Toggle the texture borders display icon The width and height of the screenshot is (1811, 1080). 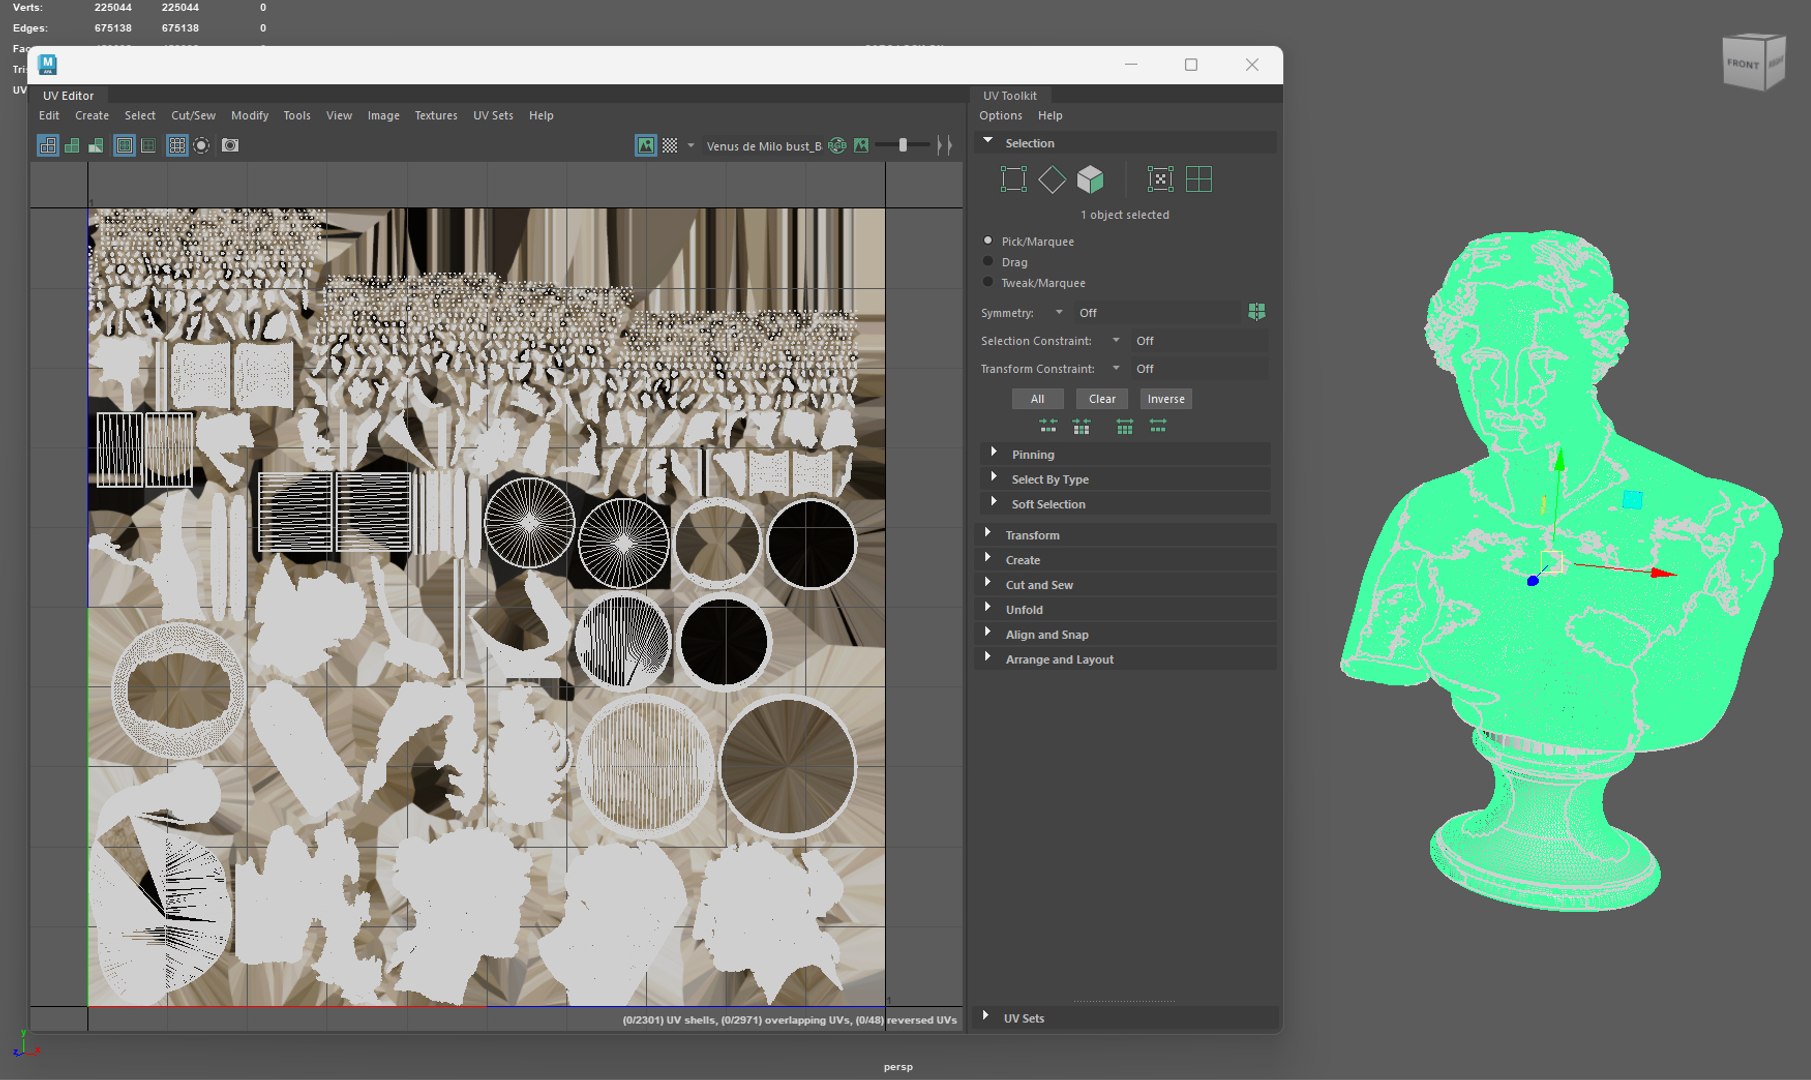pos(124,146)
